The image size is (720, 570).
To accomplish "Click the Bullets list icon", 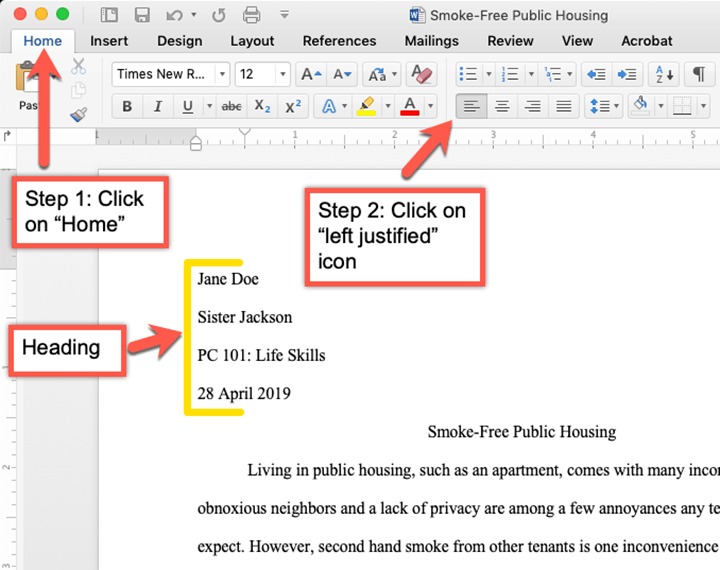I will pyautogui.click(x=469, y=74).
